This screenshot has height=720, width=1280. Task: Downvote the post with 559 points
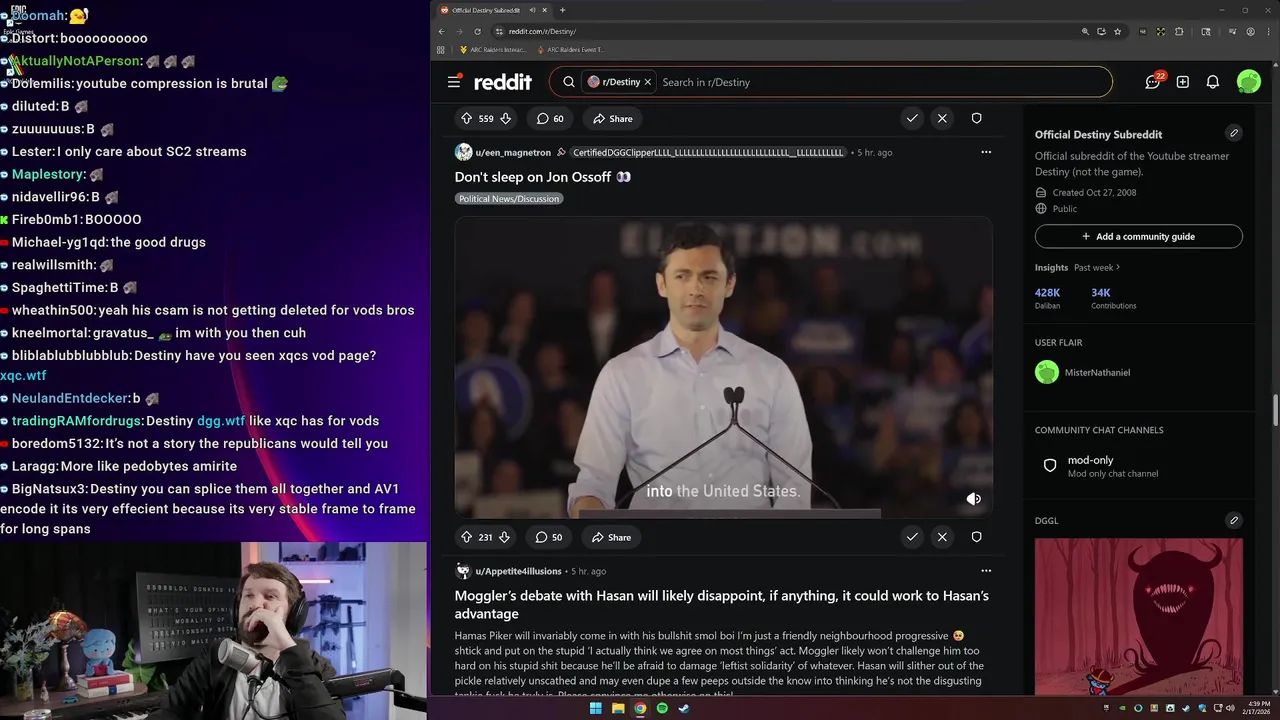[x=506, y=118]
